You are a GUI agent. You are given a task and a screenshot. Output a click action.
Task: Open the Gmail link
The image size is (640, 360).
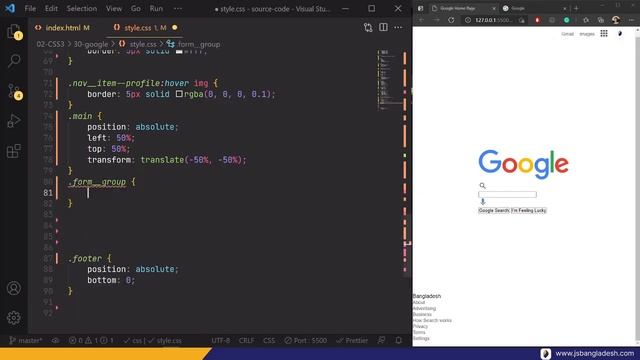[567, 34]
